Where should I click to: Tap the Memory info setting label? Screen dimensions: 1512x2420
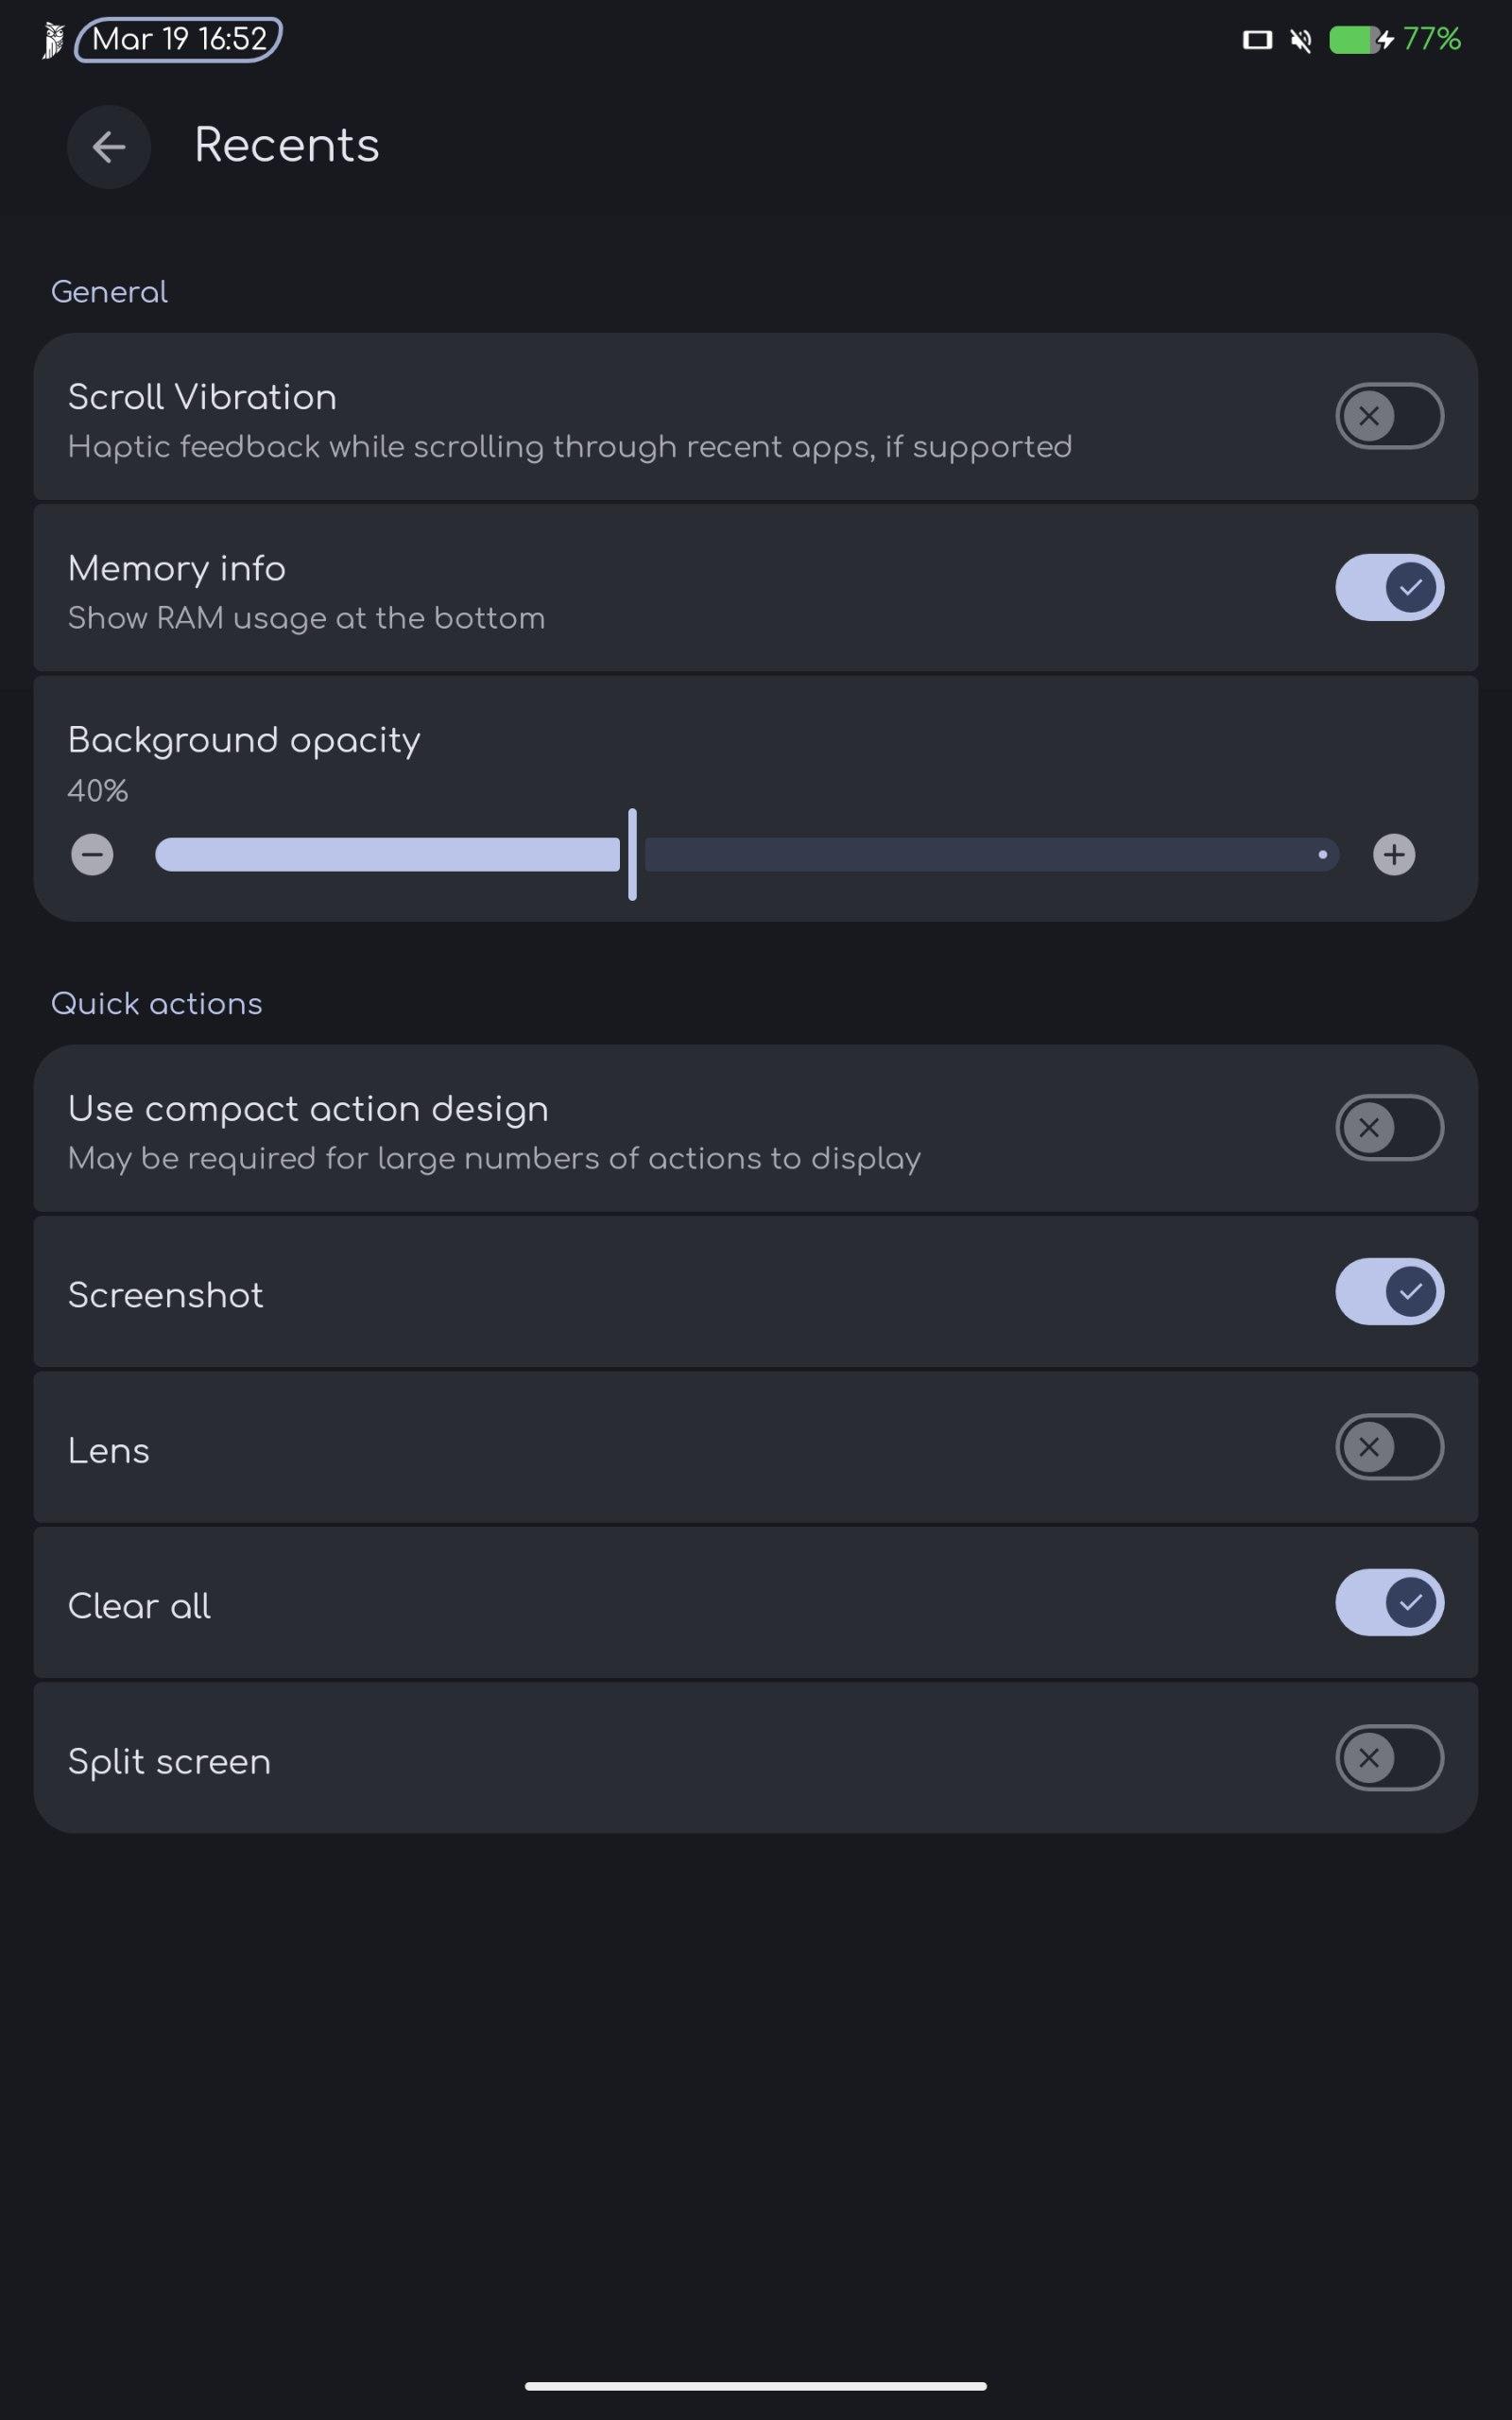pos(176,568)
